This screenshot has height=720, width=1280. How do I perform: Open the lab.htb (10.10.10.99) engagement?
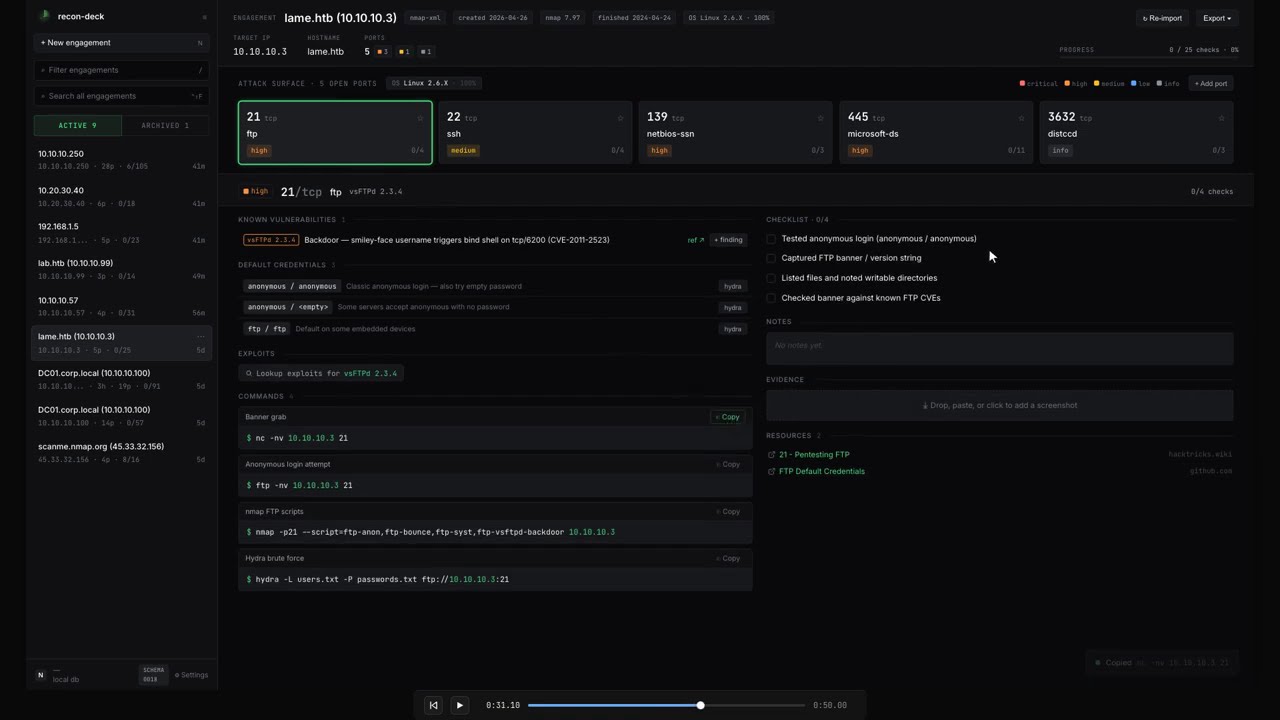(121, 270)
